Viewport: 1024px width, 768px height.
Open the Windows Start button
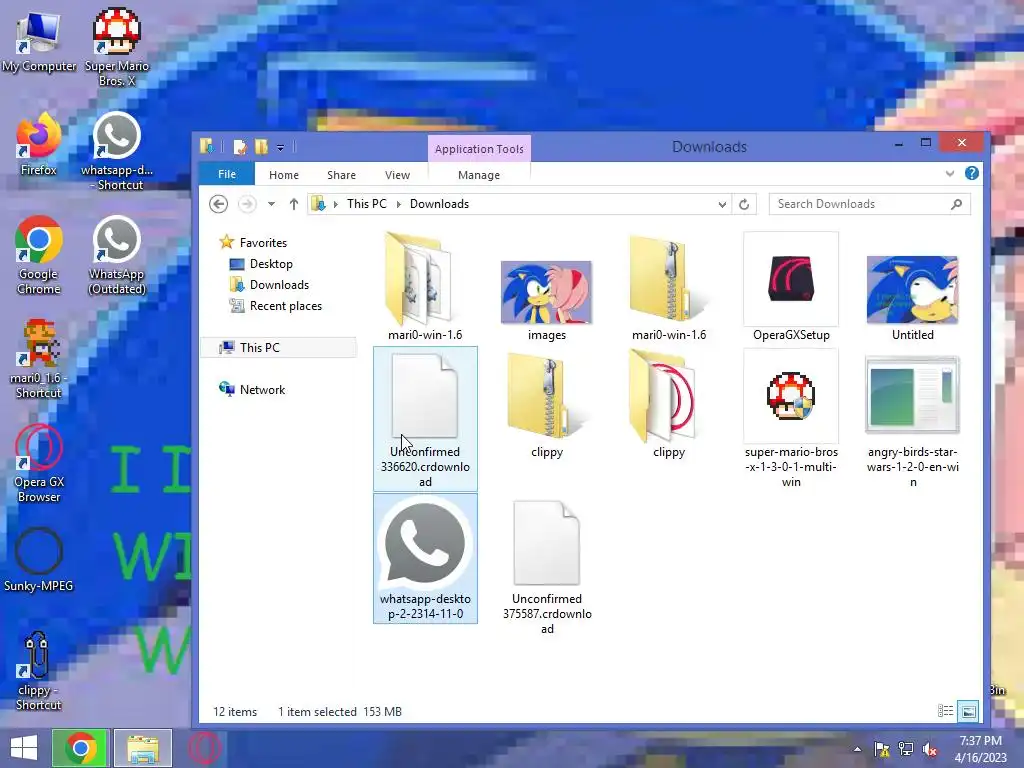(x=24, y=748)
